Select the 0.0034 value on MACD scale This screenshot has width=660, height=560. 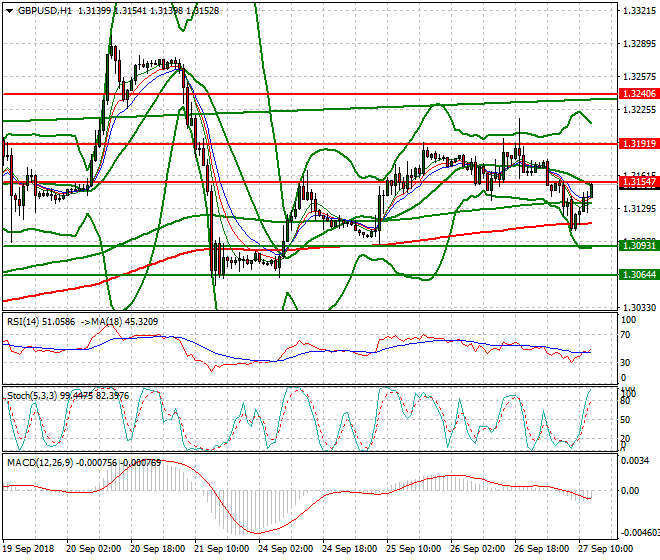pyautogui.click(x=635, y=461)
